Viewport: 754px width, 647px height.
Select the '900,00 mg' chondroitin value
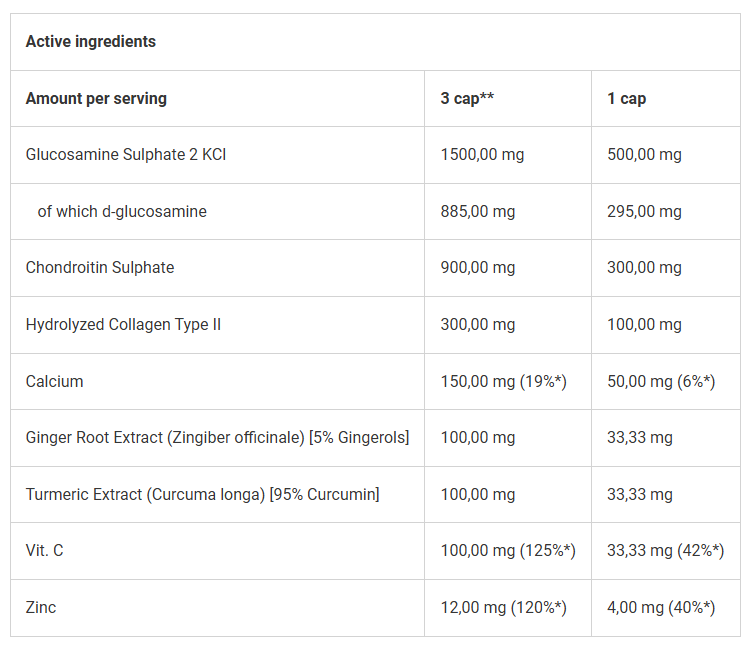[x=478, y=268]
